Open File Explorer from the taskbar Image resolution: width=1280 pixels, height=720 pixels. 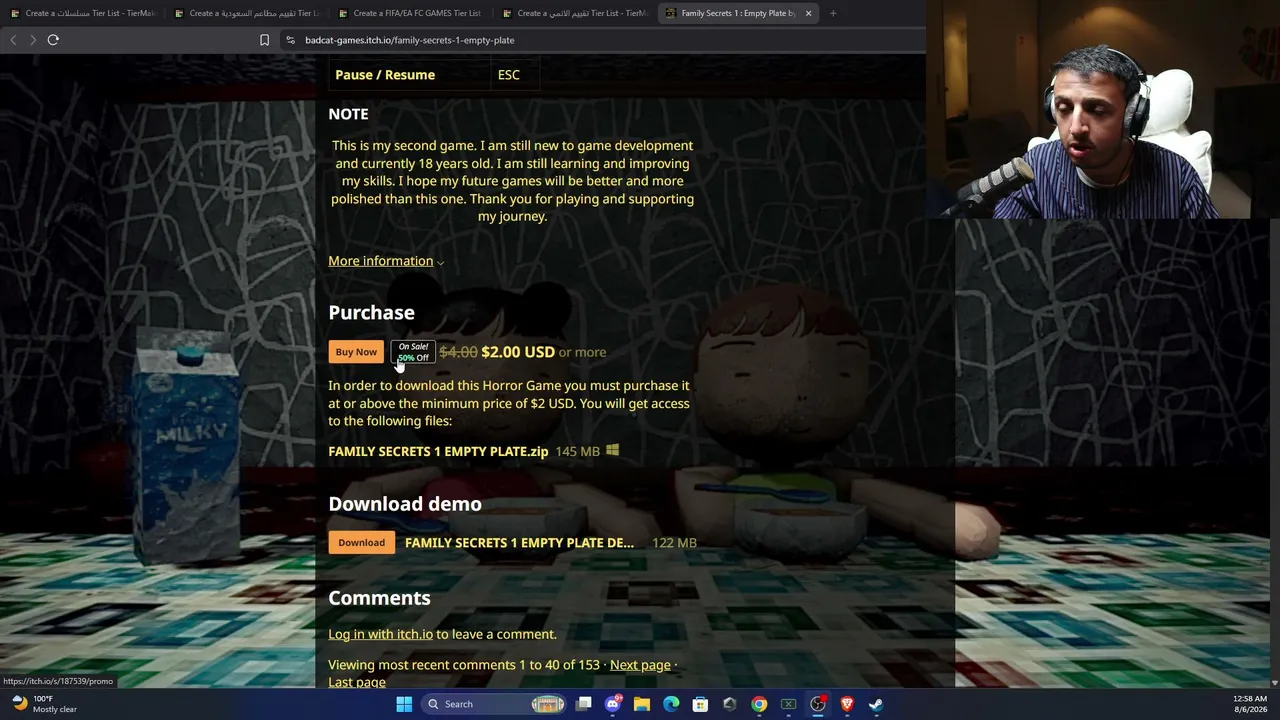(x=642, y=704)
